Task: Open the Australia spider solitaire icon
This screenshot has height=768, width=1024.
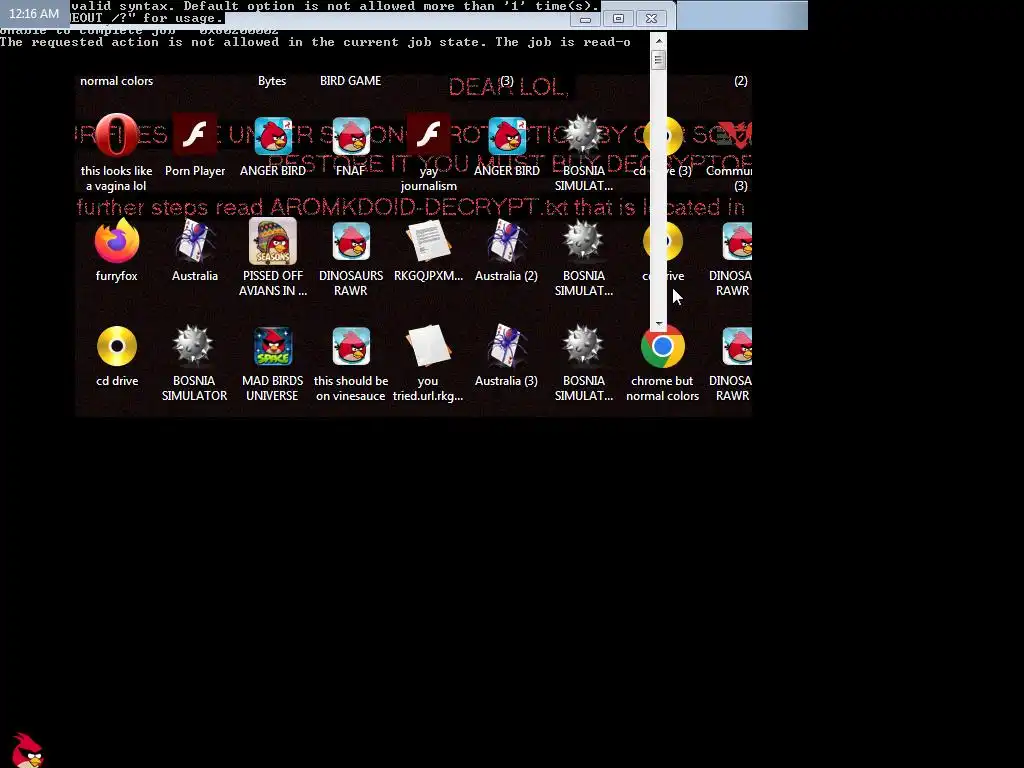Action: [195, 241]
